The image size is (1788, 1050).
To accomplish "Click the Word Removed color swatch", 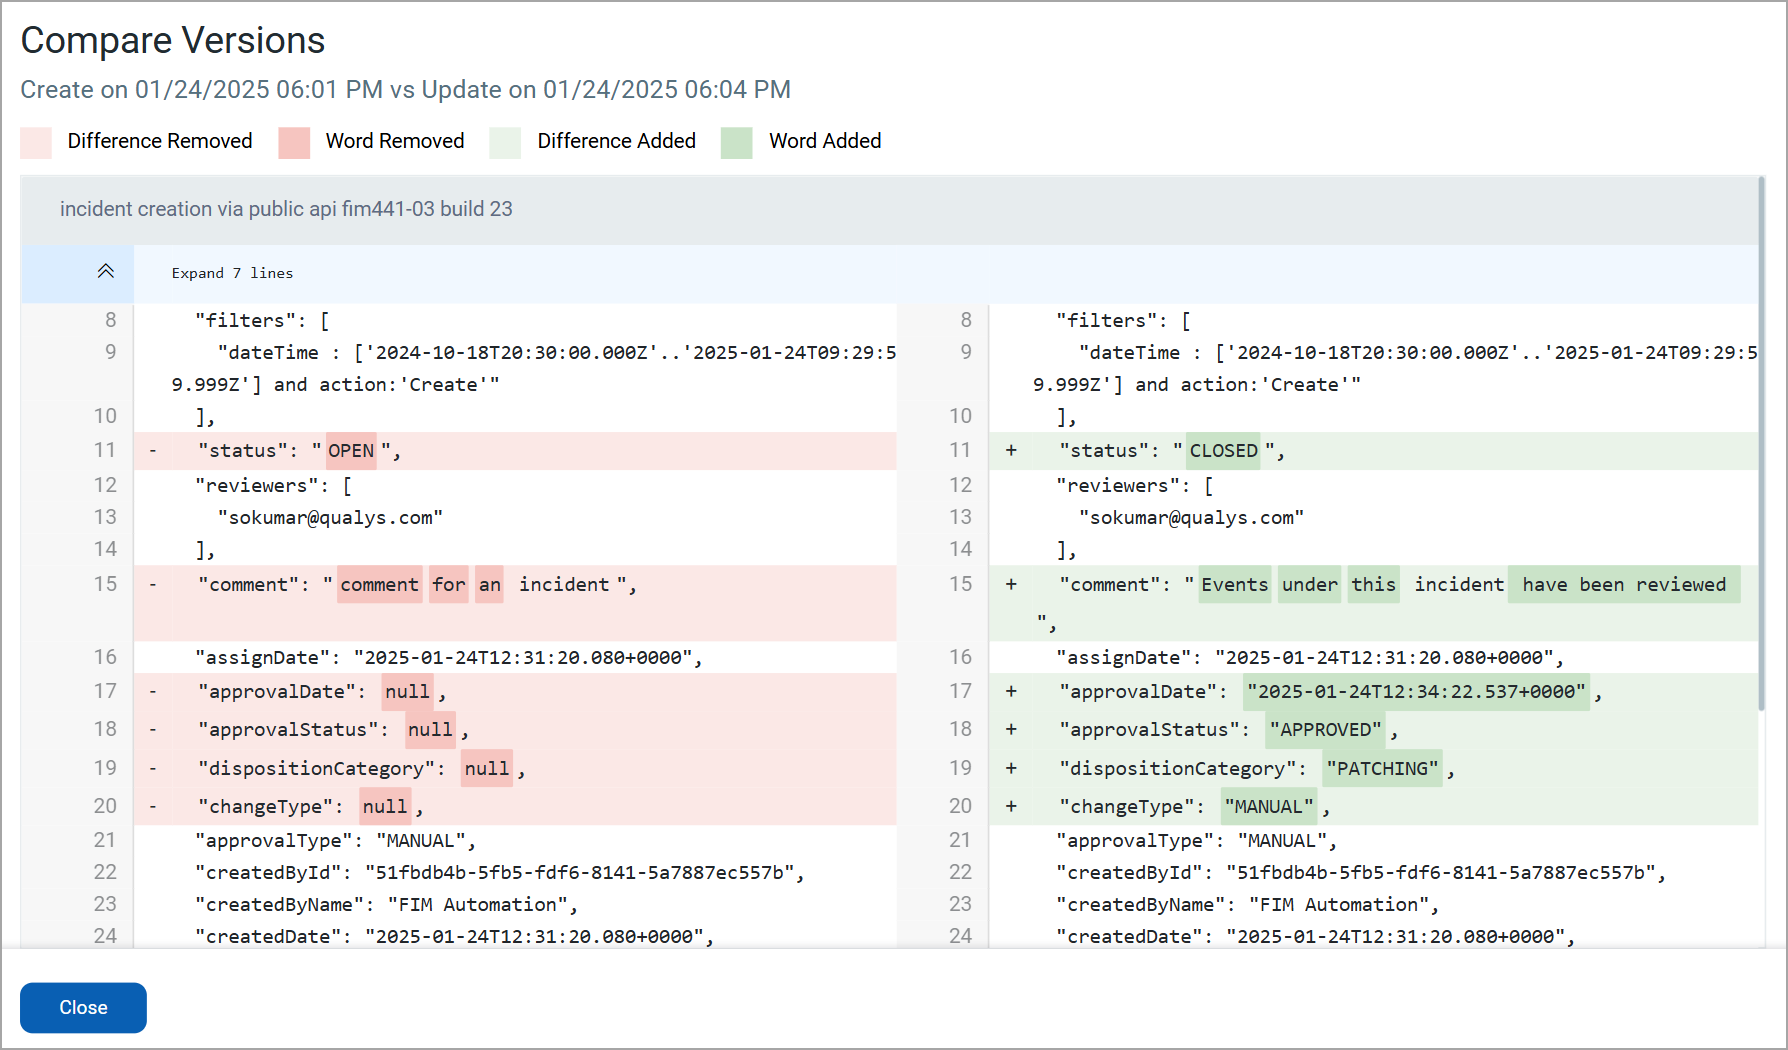I will 294,142.
